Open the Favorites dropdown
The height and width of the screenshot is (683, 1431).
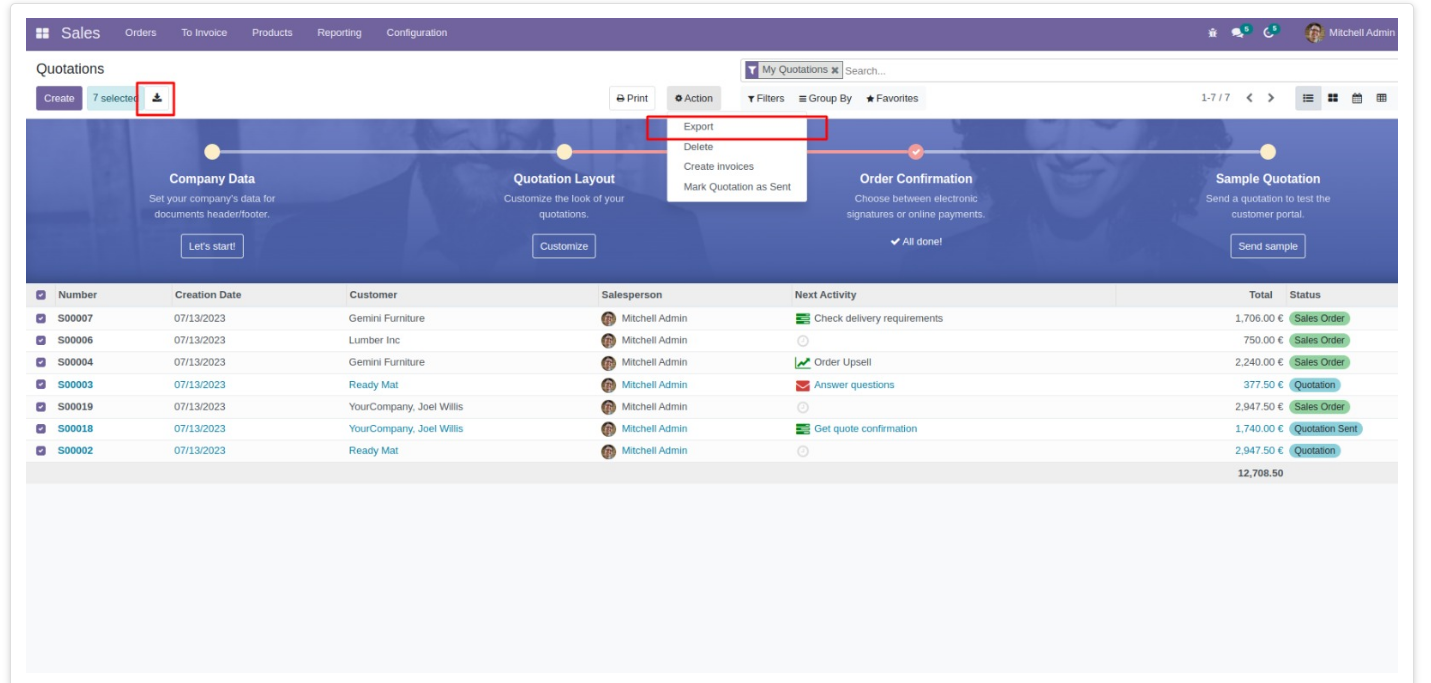click(892, 98)
